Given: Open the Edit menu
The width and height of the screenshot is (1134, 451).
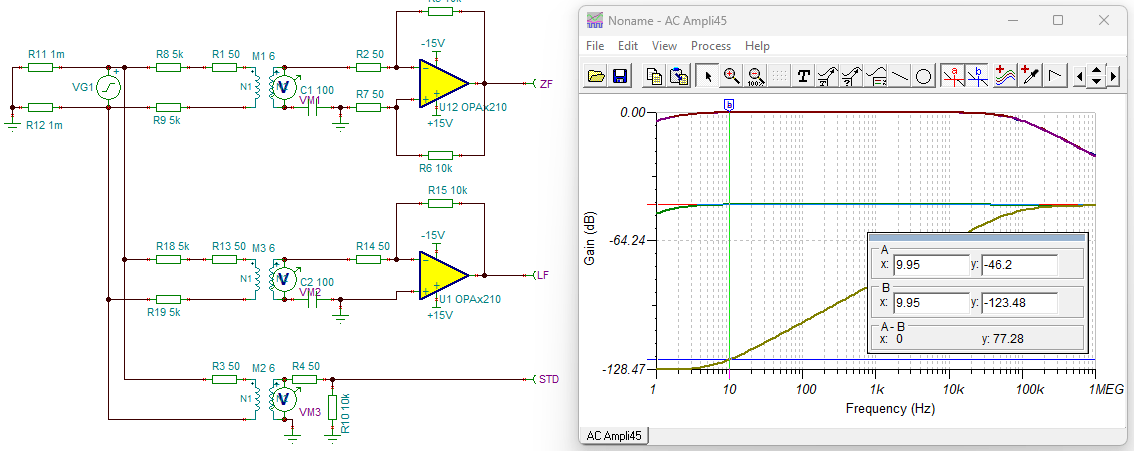Looking at the screenshot, I should pos(628,46).
